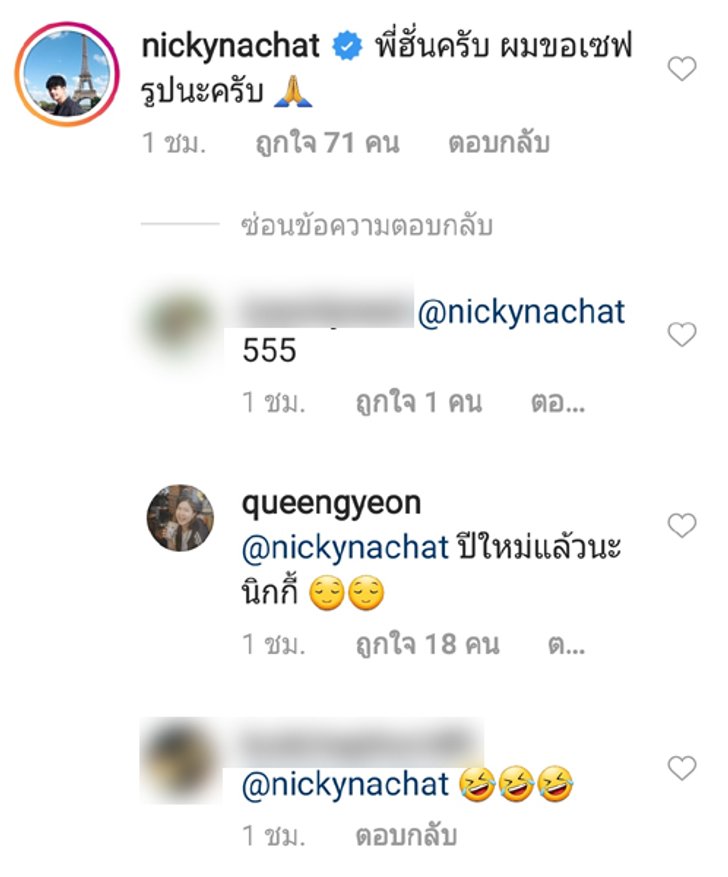728x877 pixels.
Task: Tap truncated reply button on 555 comment
Action: tap(557, 402)
